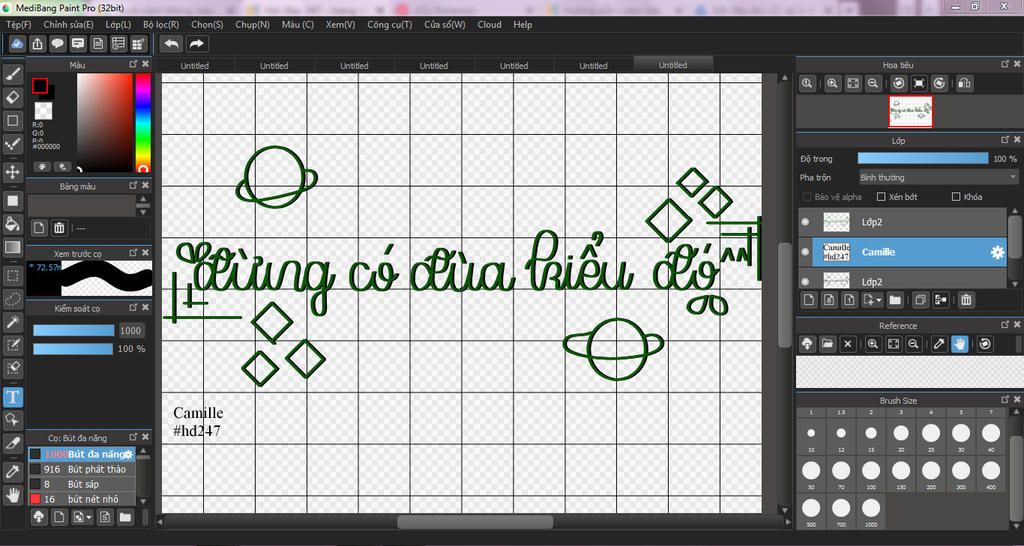
Task: Select the Bucket fill tool
Action: coord(12,224)
